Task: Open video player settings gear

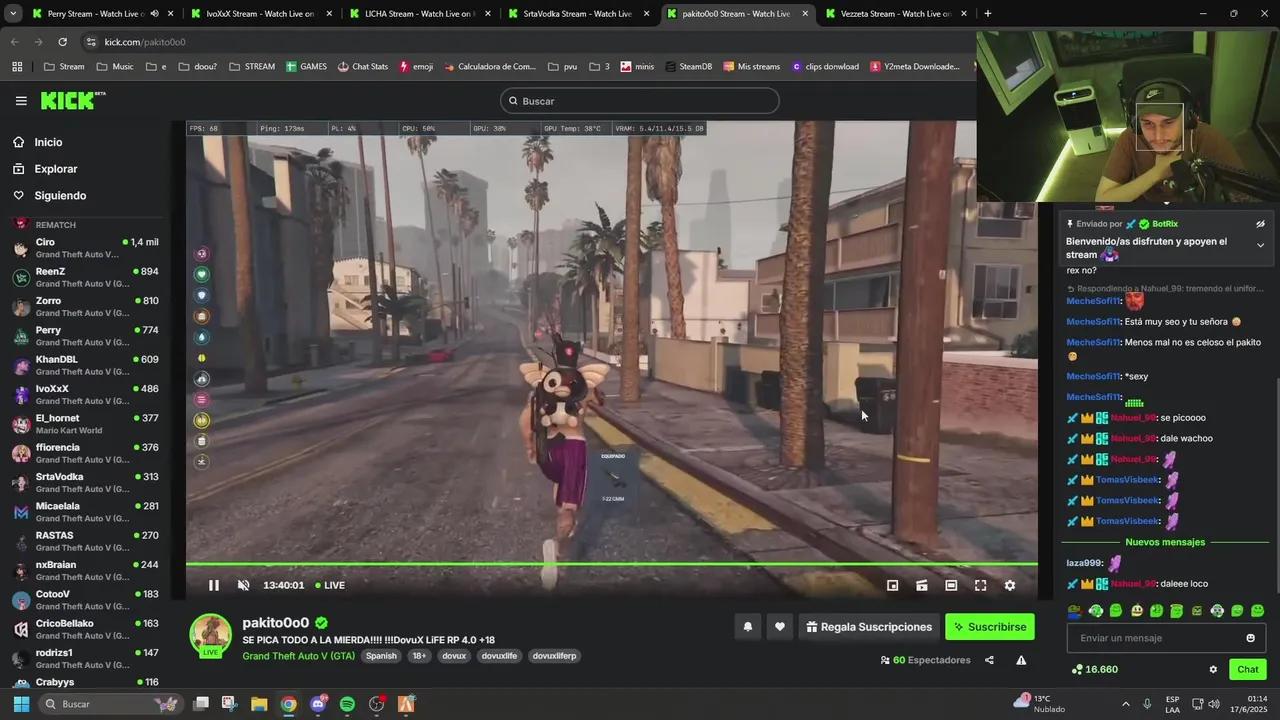Action: click(1009, 586)
